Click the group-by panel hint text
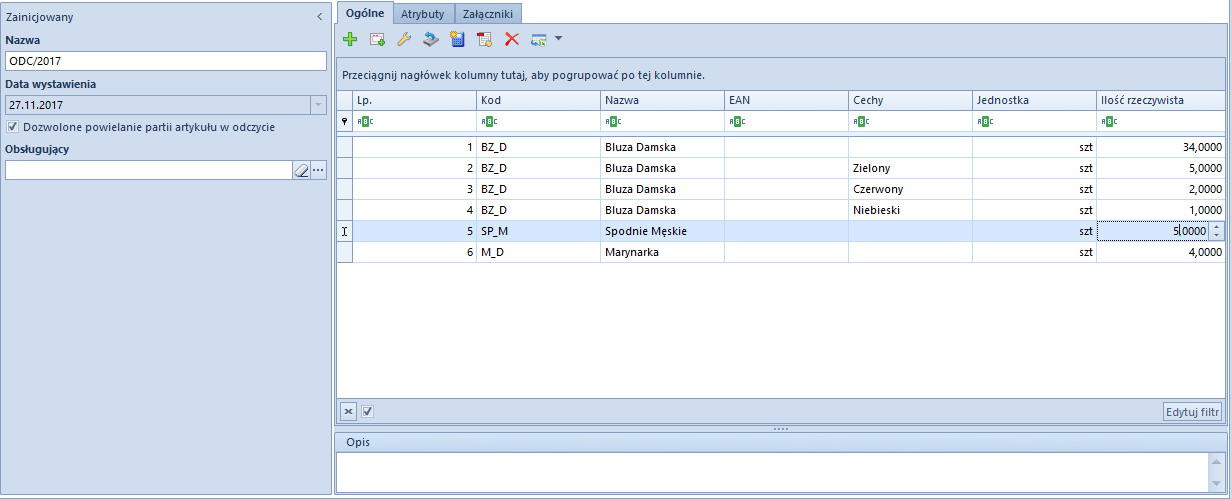This screenshot has width=1231, height=499. [x=523, y=74]
